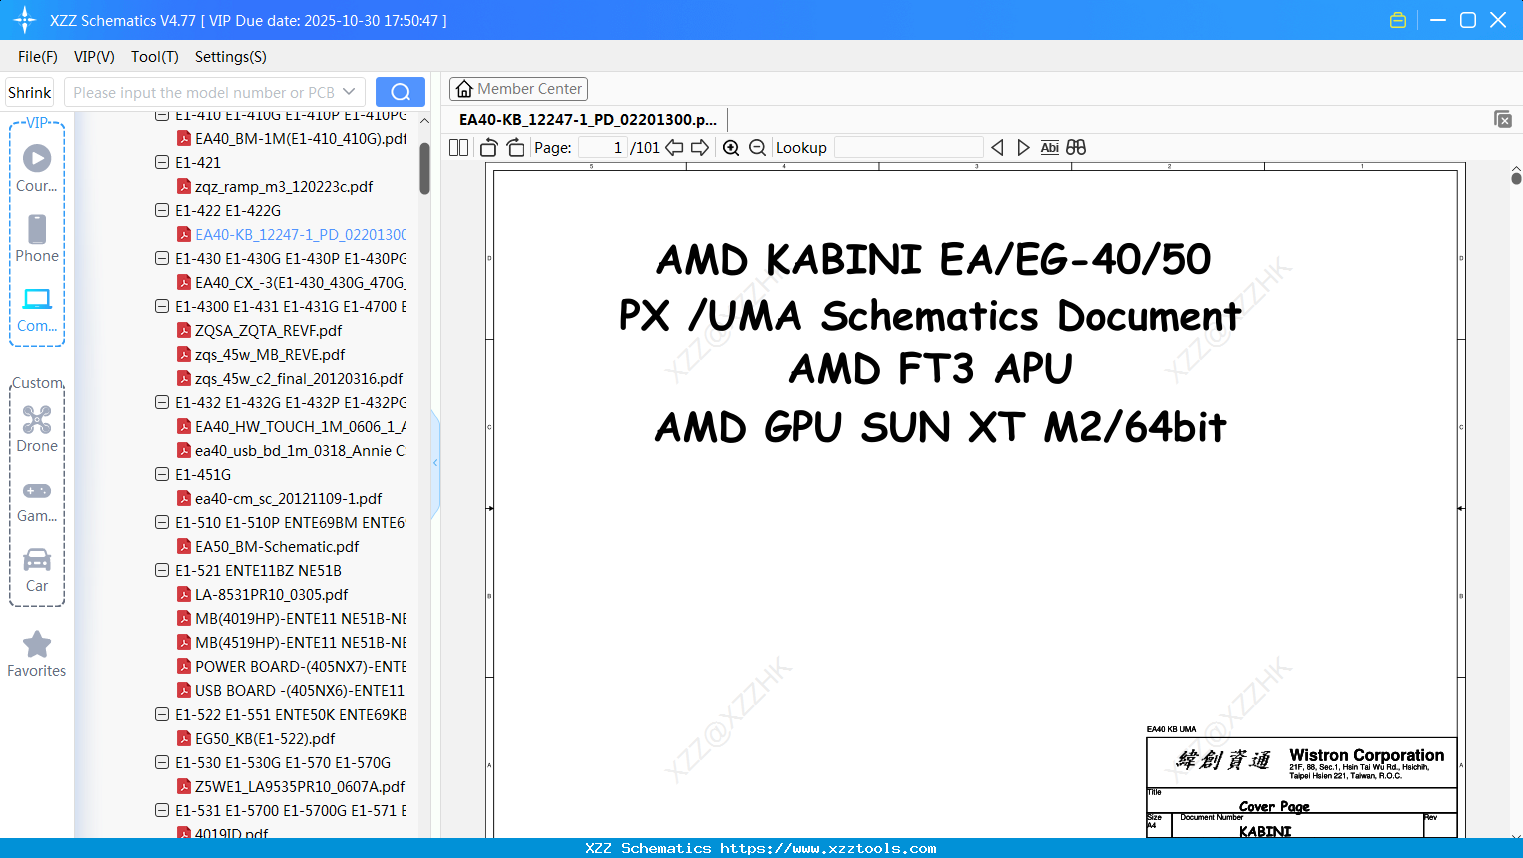
Task: Open EA40_HW_TOUCH_1M_0606 file
Action: (300, 426)
